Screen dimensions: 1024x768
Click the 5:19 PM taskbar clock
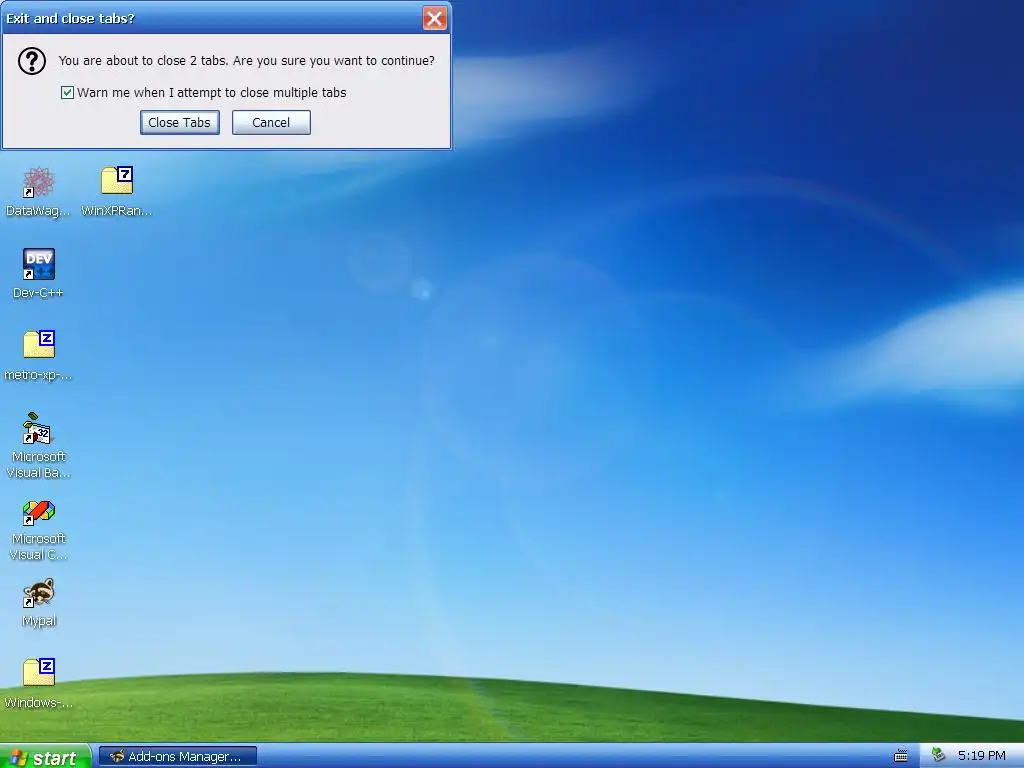point(981,756)
